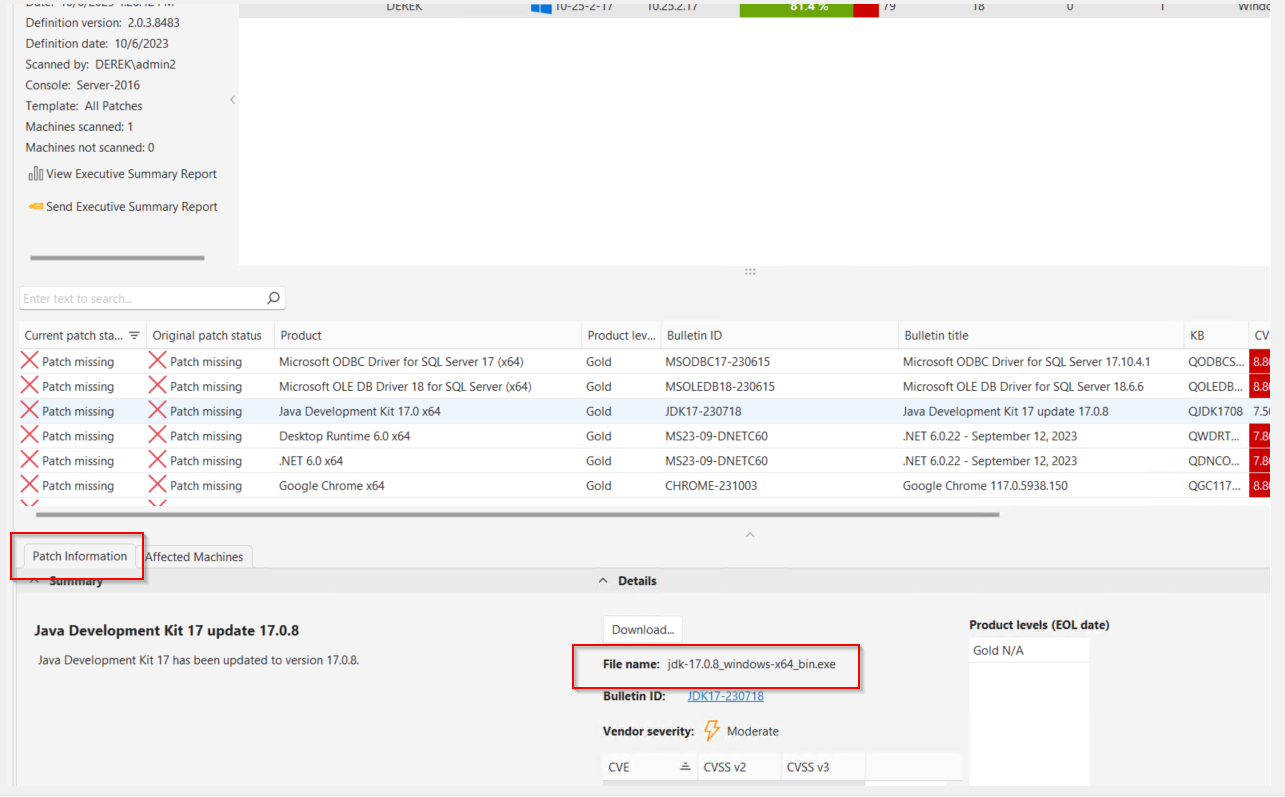1285x797 pixels.
Task: Click the splitter grip dots between the panes
Action: pyautogui.click(x=749, y=271)
